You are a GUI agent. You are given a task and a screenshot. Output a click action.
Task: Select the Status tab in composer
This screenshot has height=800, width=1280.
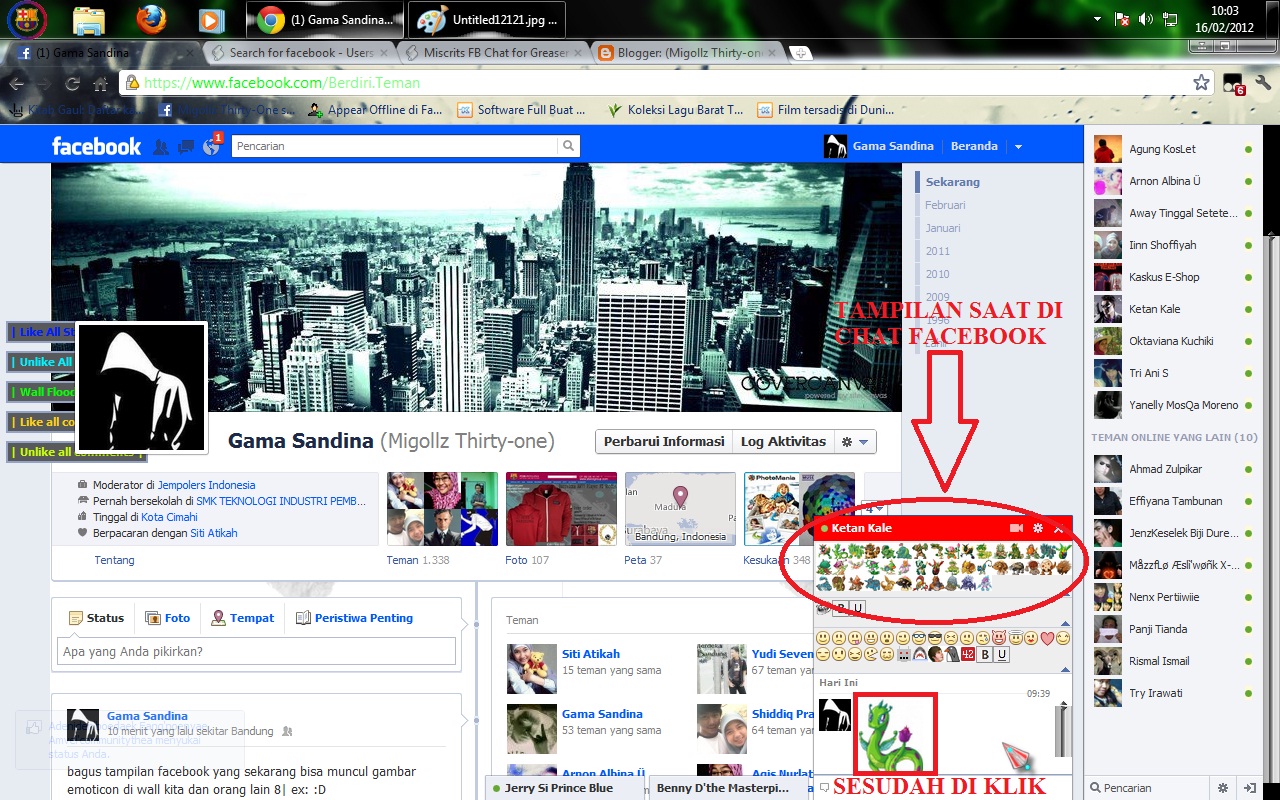pos(96,618)
